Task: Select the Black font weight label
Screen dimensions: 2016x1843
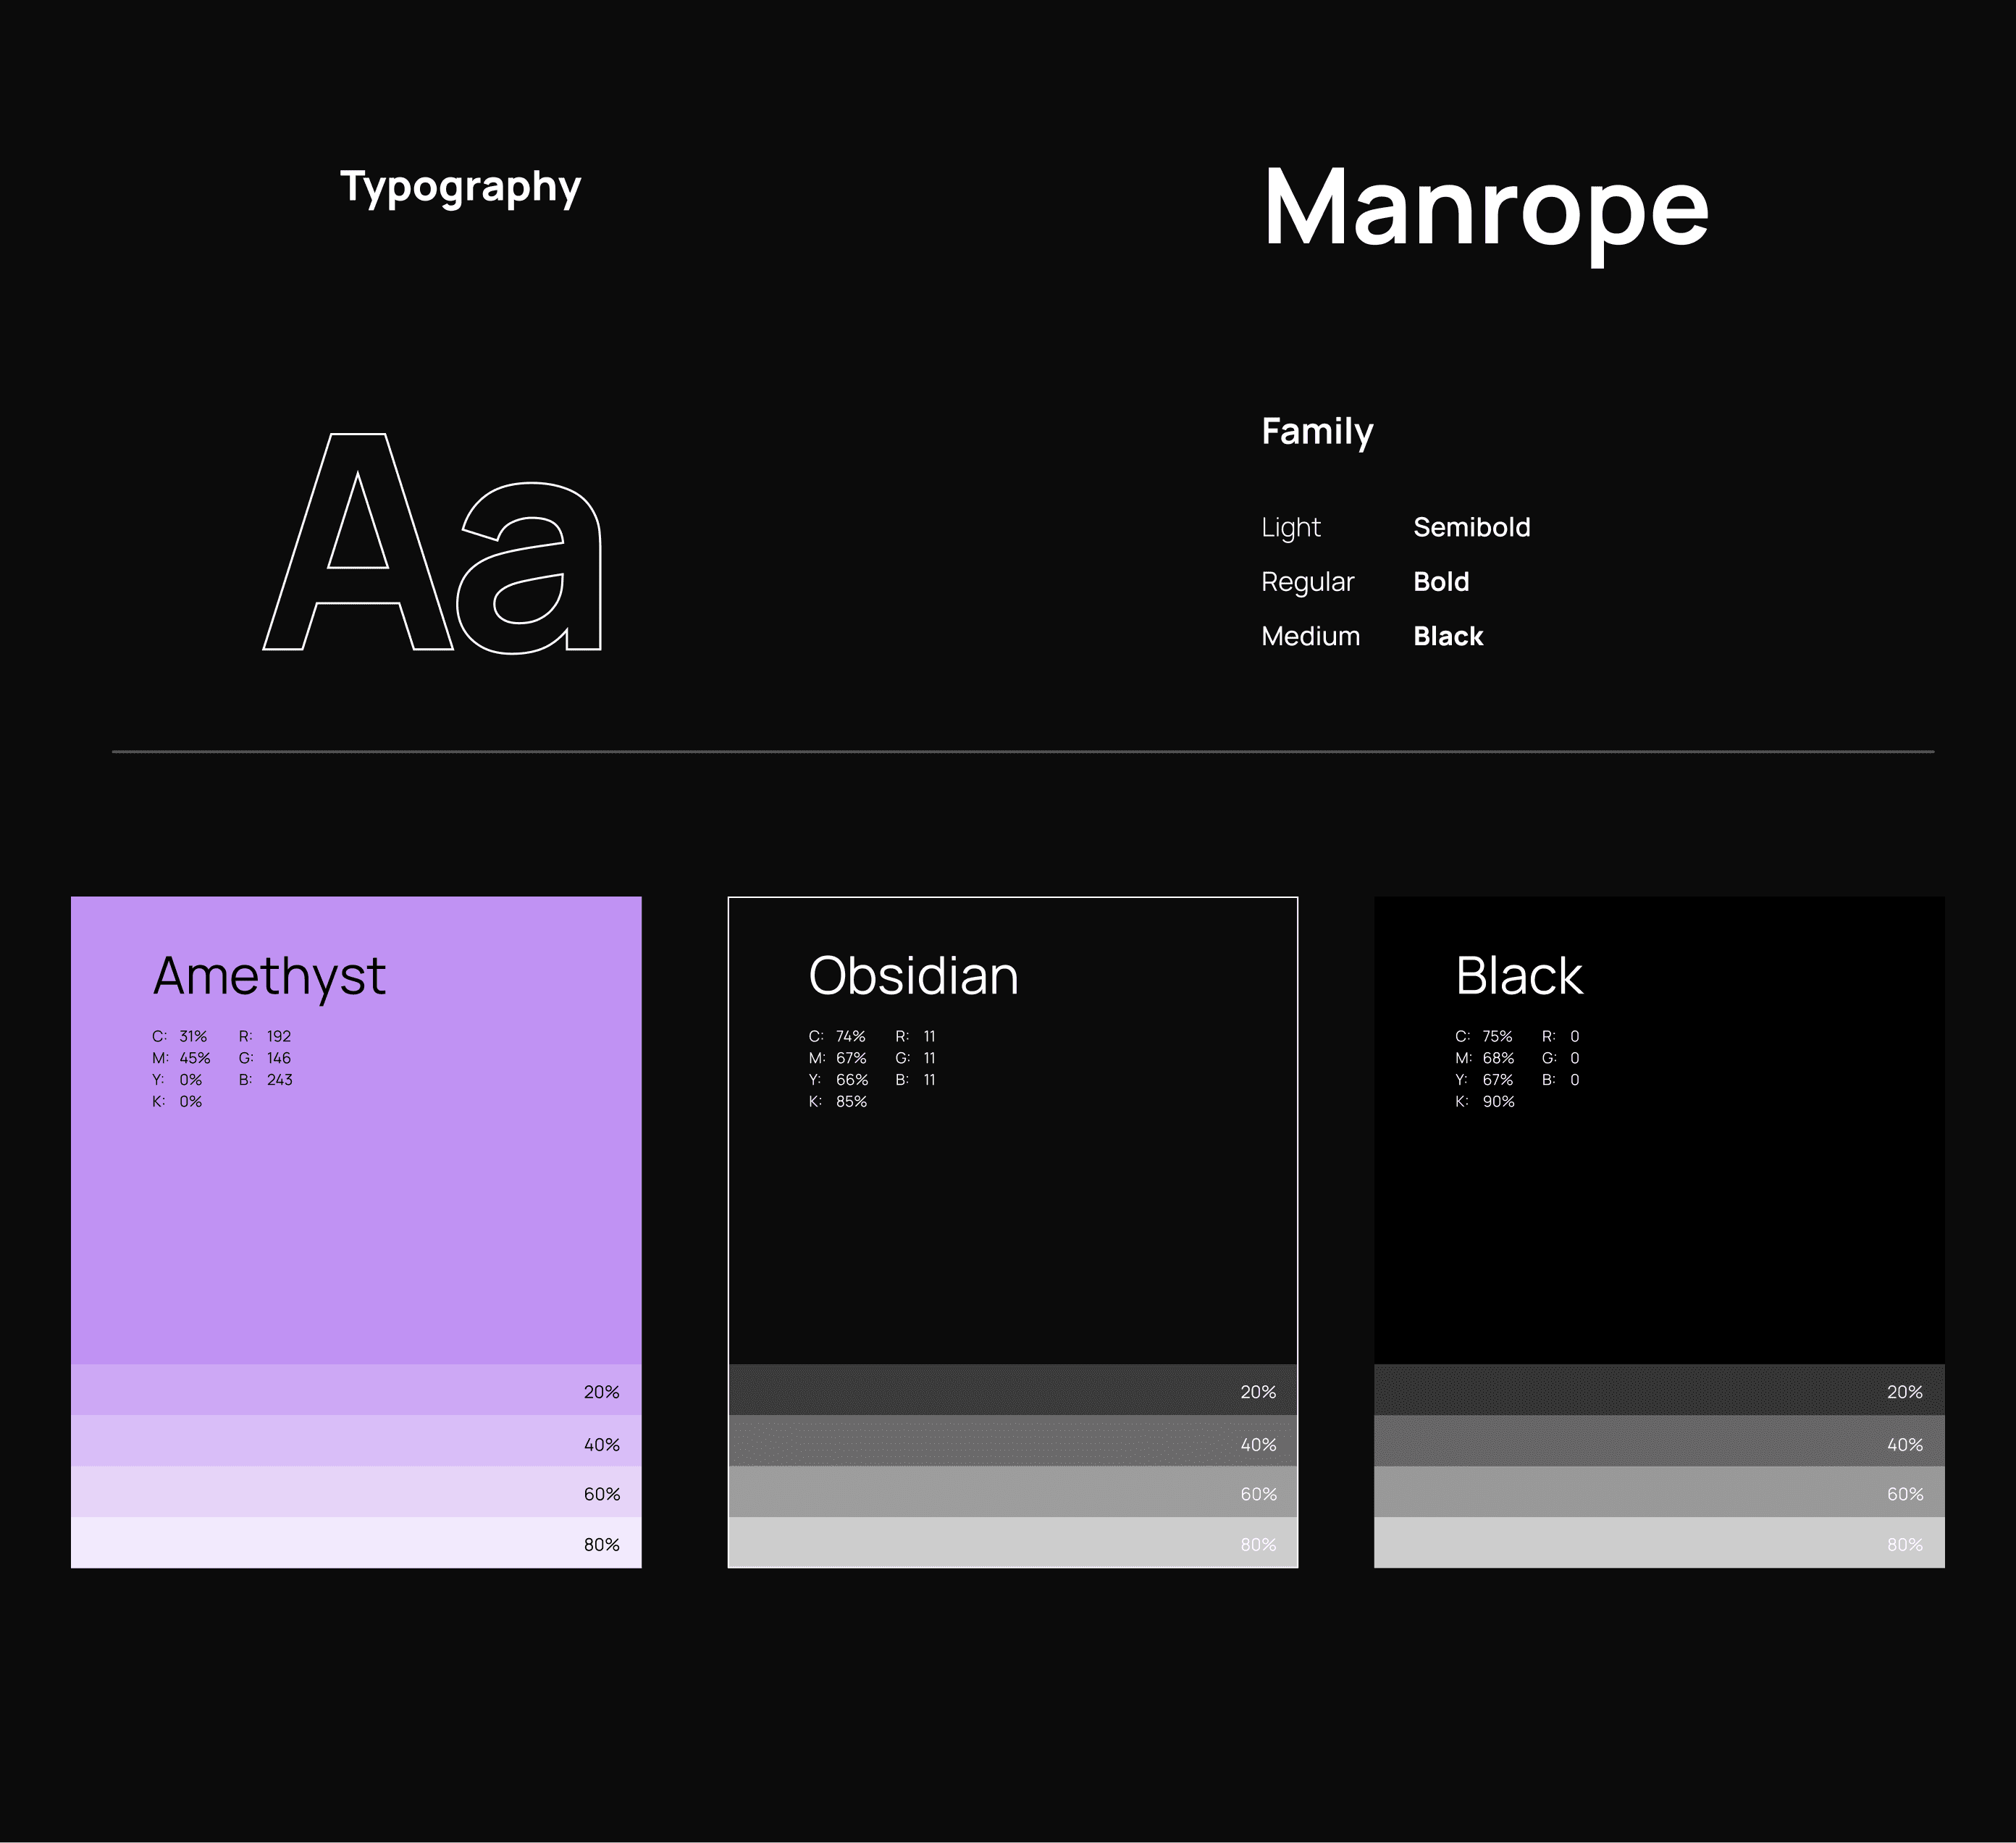Action: tap(1448, 636)
